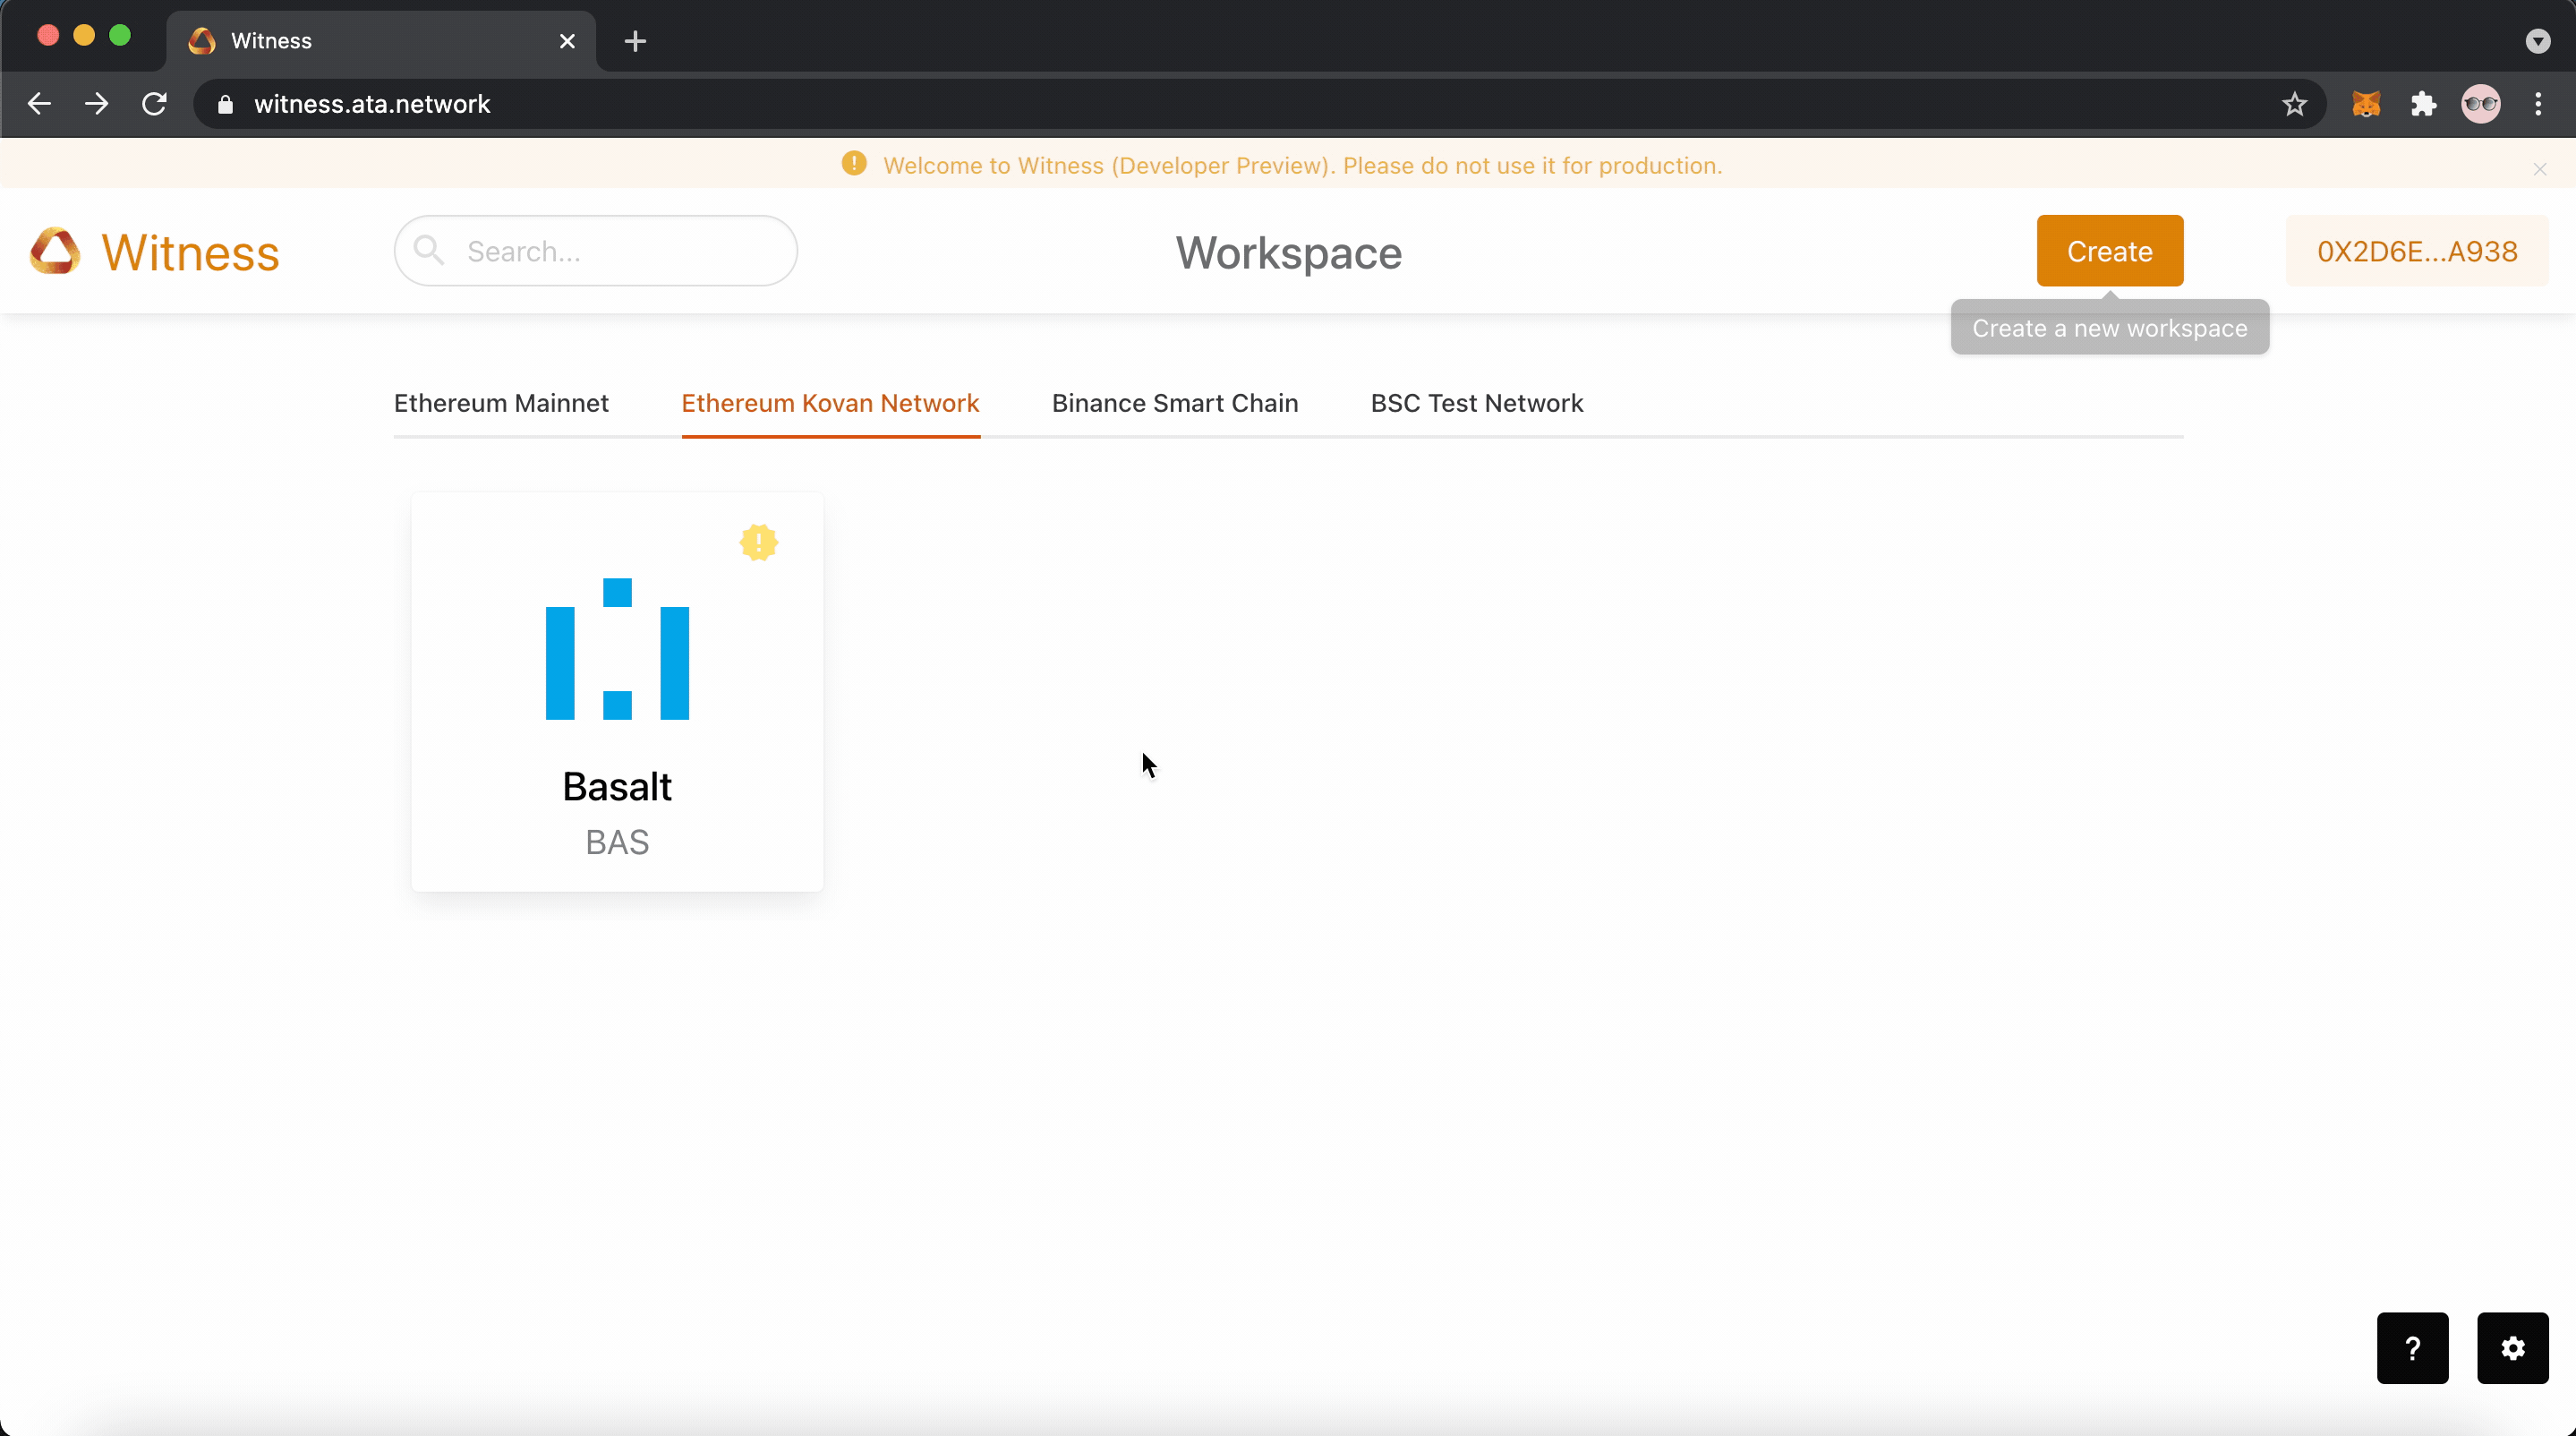Click the Create button
This screenshot has width=2576, height=1436.
coord(2110,251)
